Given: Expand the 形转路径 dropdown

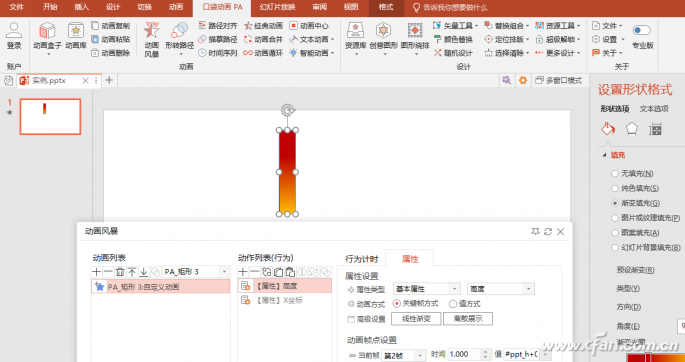Looking at the screenshot, I should (180, 55).
